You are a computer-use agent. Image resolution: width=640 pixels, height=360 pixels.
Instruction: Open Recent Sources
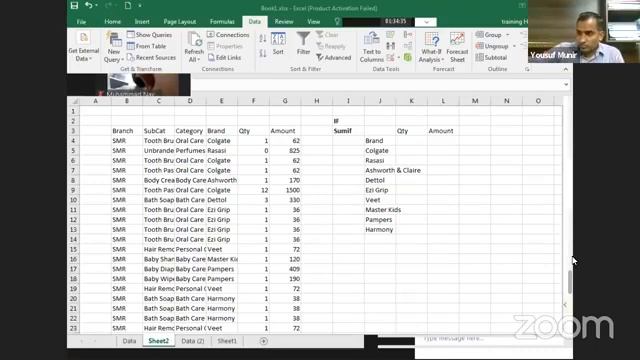(x=151, y=58)
